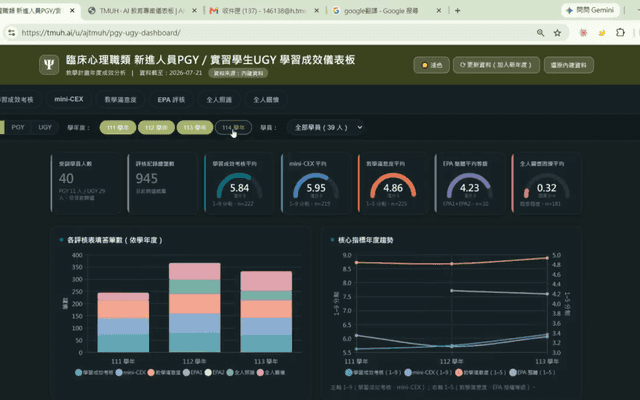The height and width of the screenshot is (400, 640).
Task: Click the 112 學年 stacked bar
Action: pos(195,308)
